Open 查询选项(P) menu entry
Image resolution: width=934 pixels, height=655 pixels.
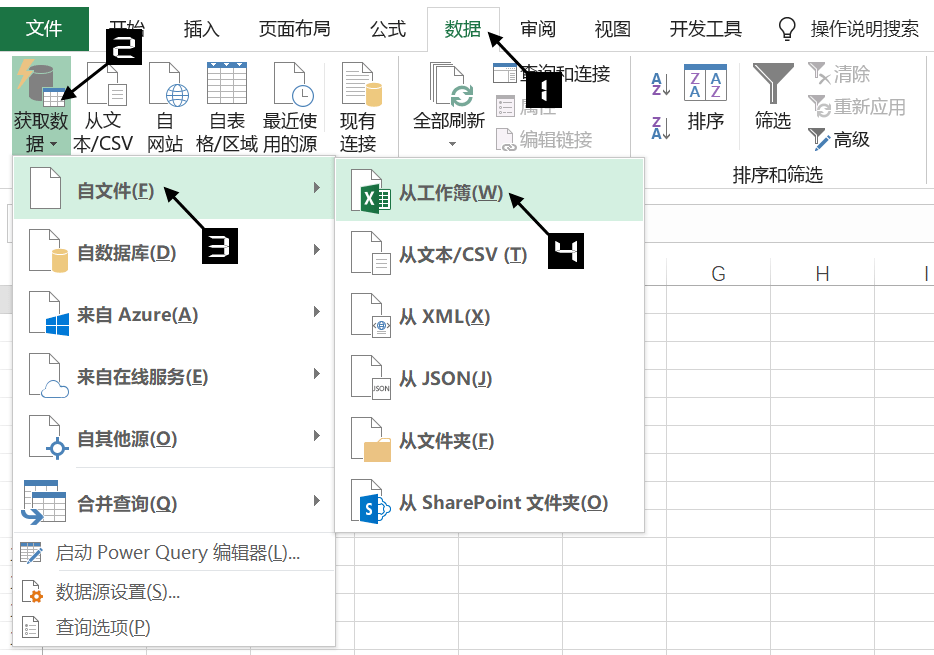point(173,626)
